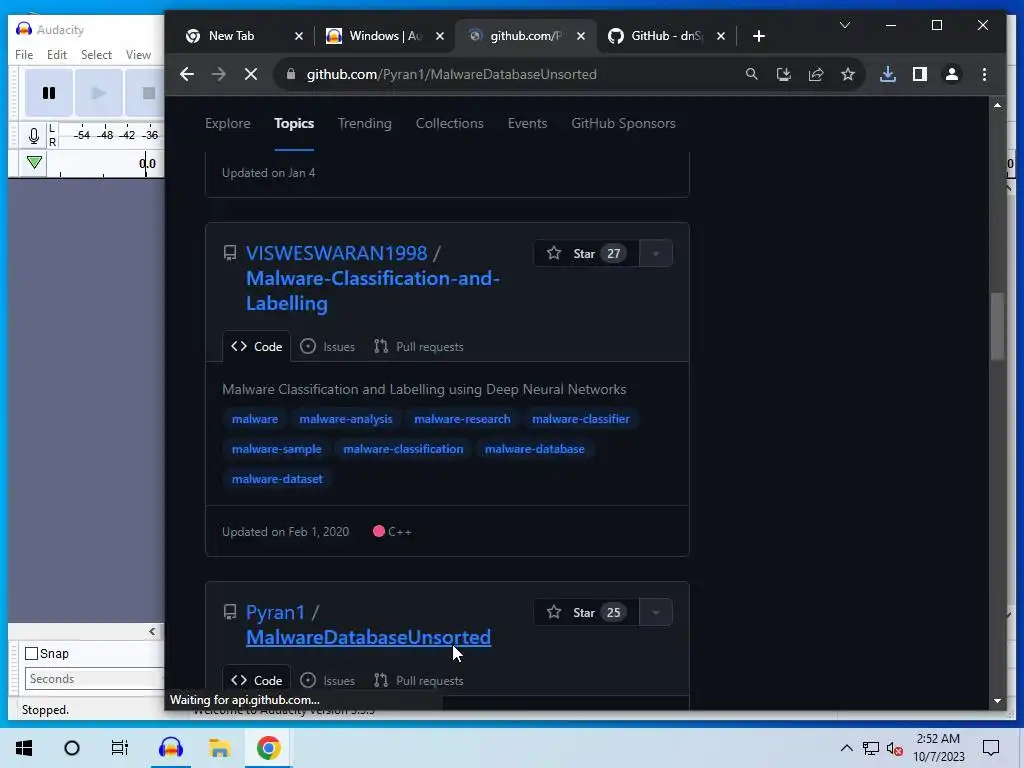Open Issues of Malware-Classification-and-Labelling card

coord(327,347)
